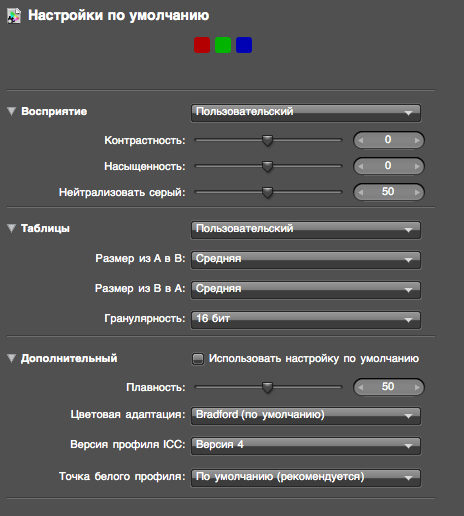464x516 pixels.
Task: Select the red color swatch
Action: point(202,45)
